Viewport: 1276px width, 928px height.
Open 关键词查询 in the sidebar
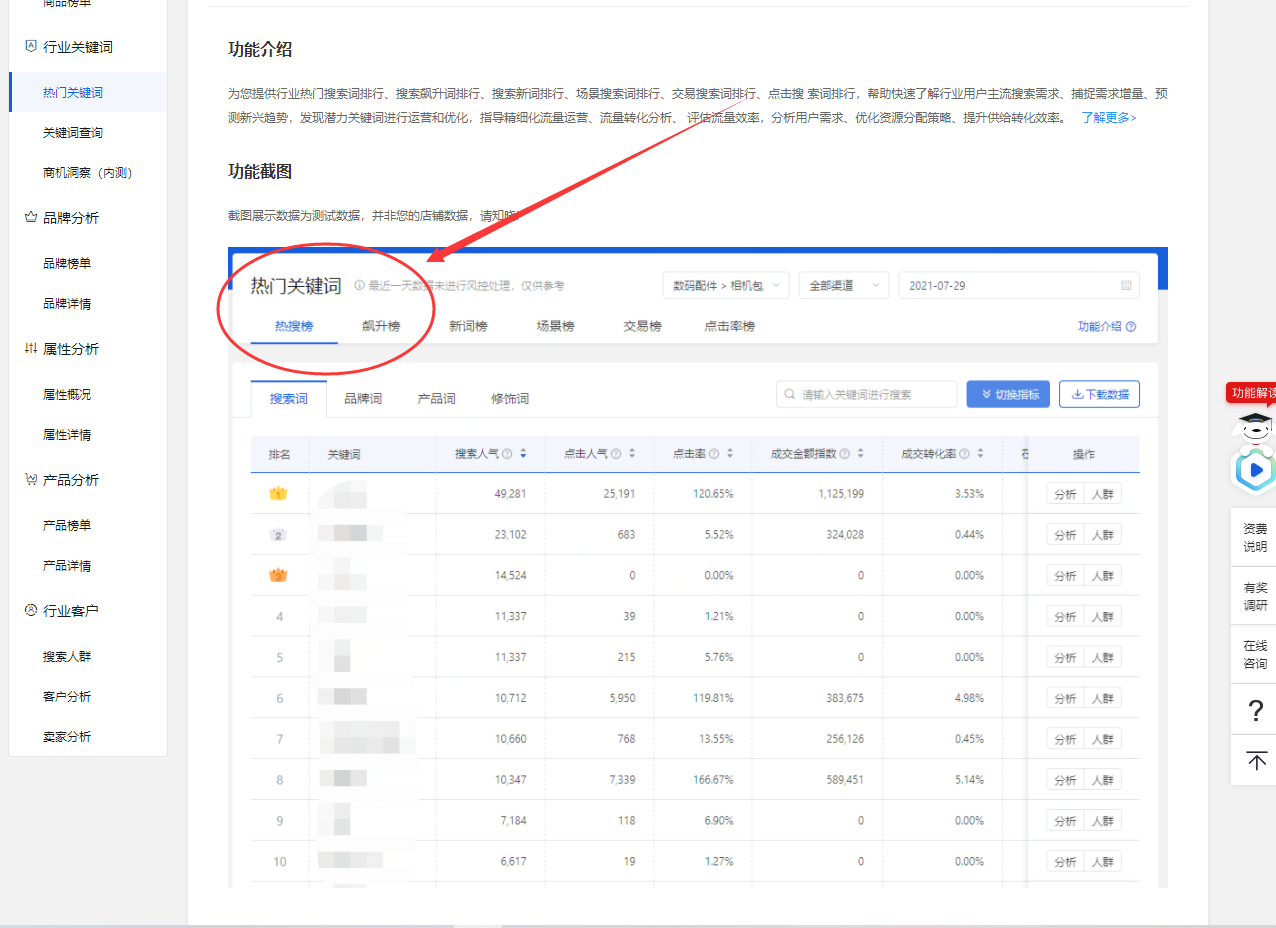click(73, 132)
